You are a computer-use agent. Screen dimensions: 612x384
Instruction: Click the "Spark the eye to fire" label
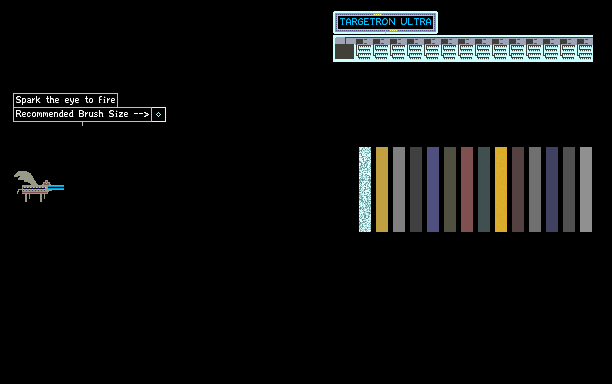65,100
